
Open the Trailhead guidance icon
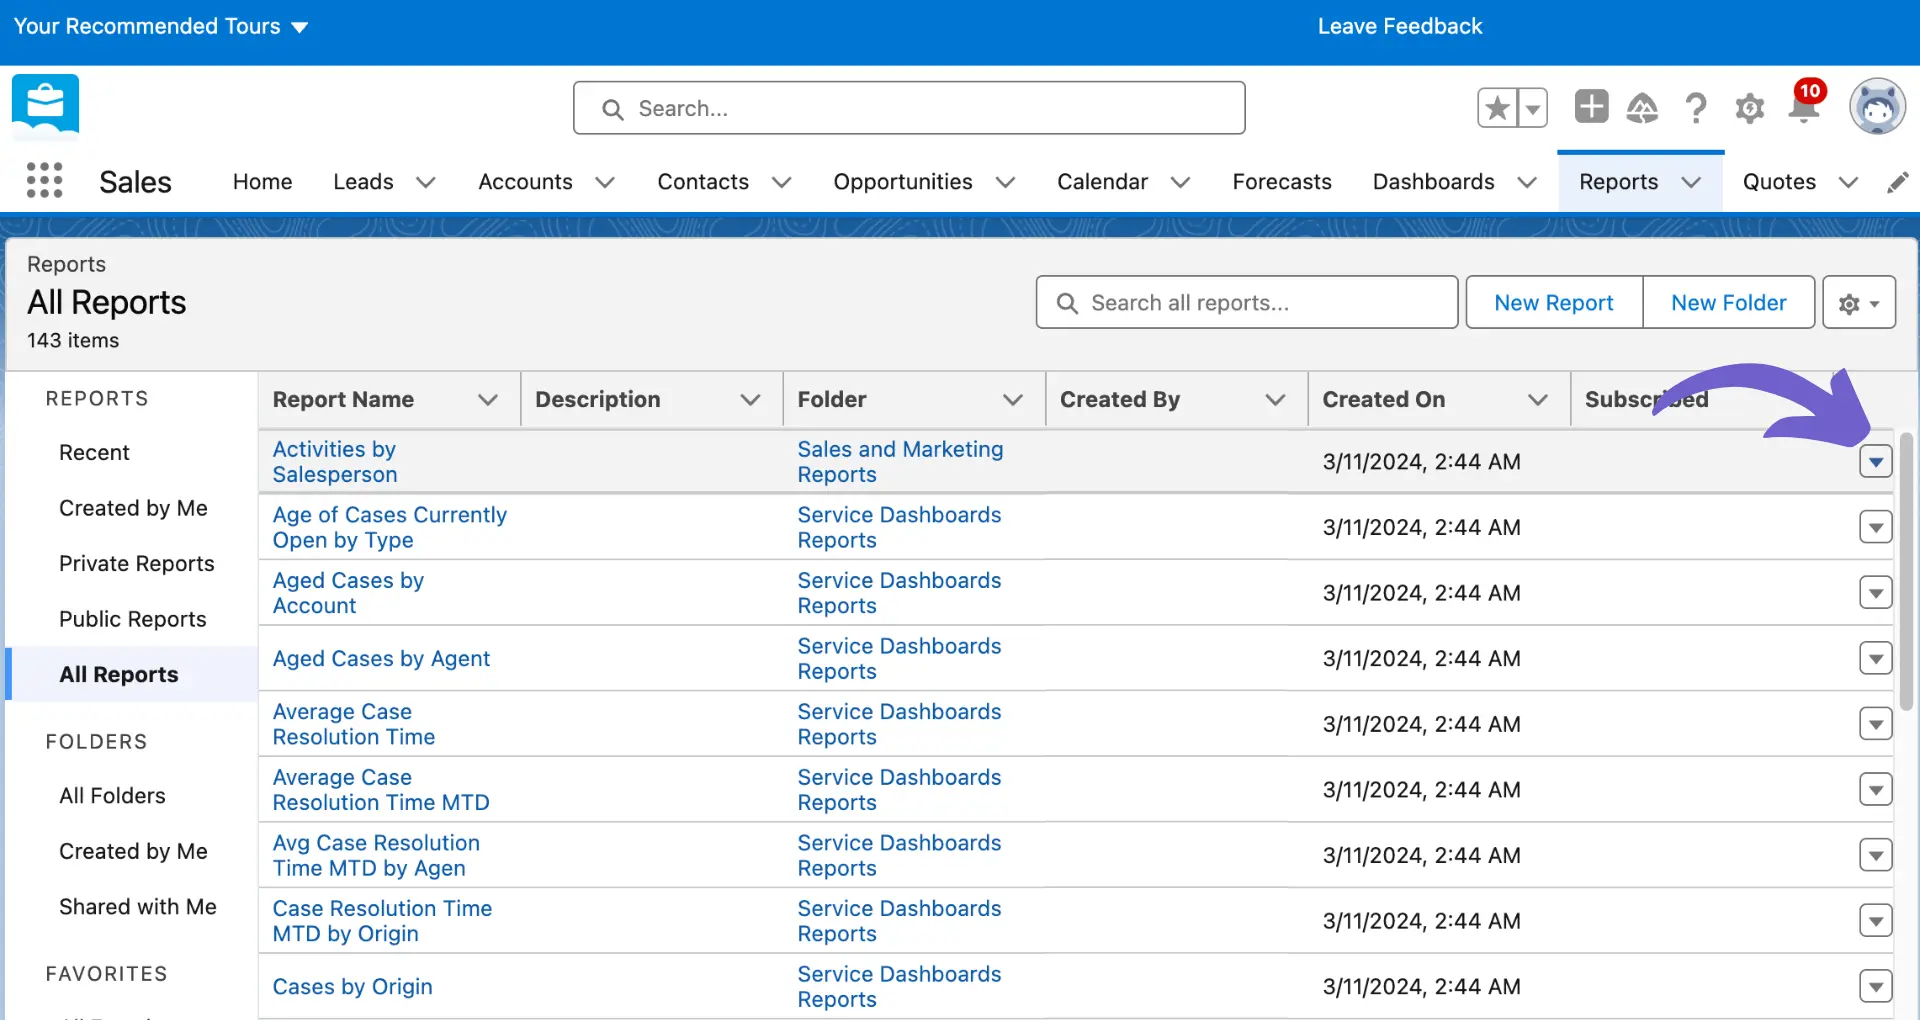pos(1642,107)
